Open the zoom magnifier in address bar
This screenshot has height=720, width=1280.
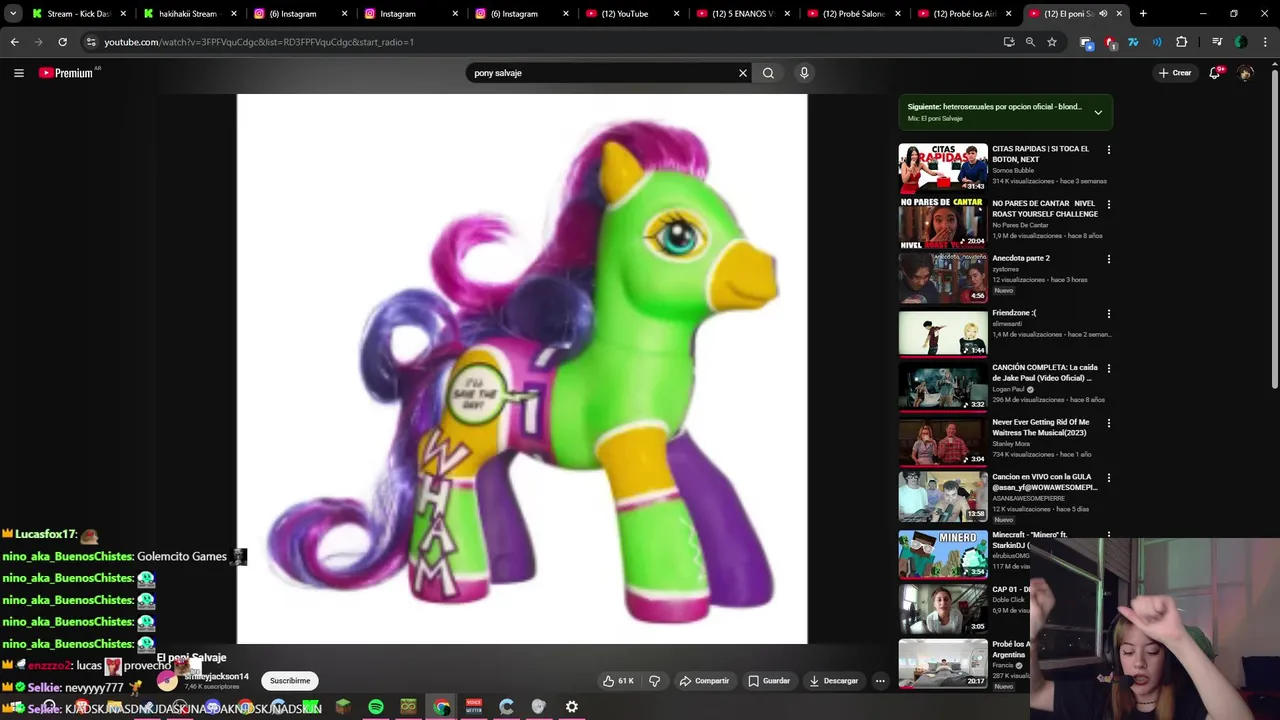[1030, 42]
